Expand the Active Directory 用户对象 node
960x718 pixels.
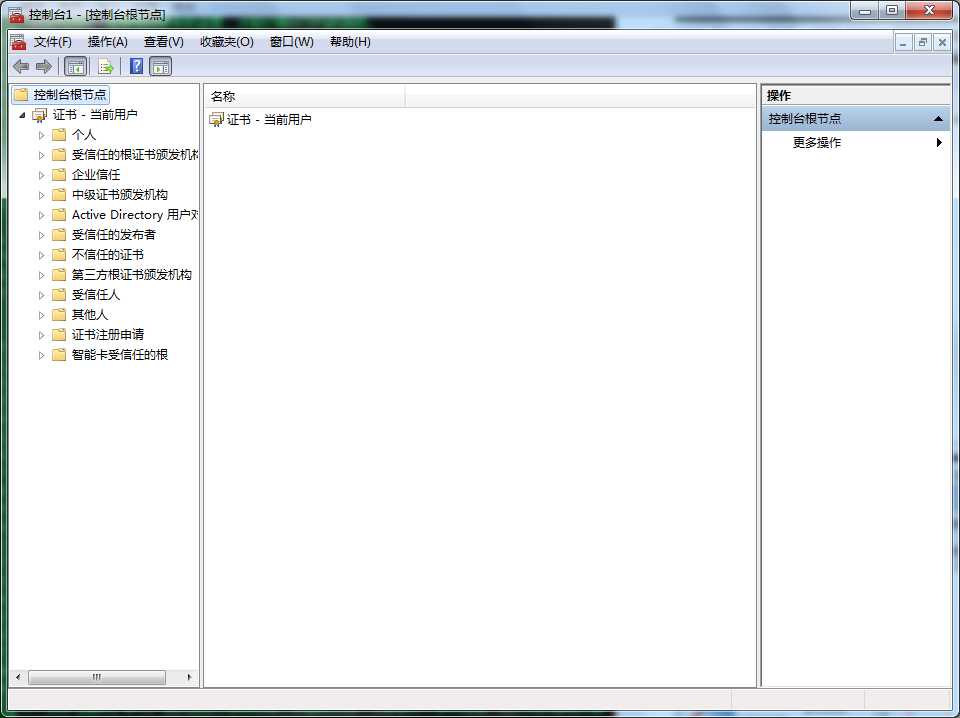pyautogui.click(x=42, y=215)
